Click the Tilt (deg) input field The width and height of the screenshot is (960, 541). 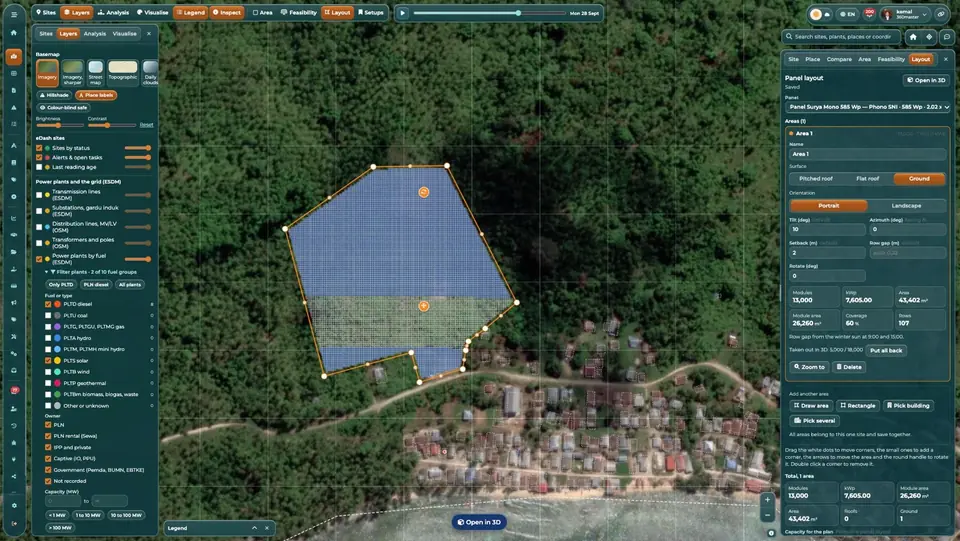[x=827, y=229]
